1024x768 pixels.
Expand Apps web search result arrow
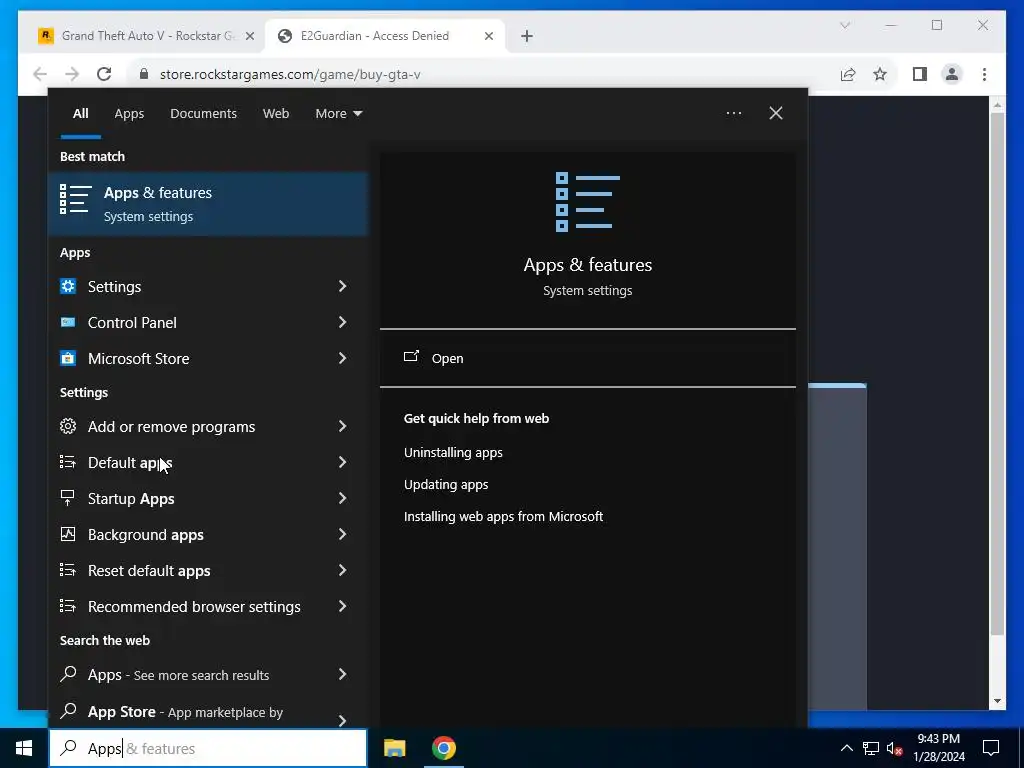point(342,674)
